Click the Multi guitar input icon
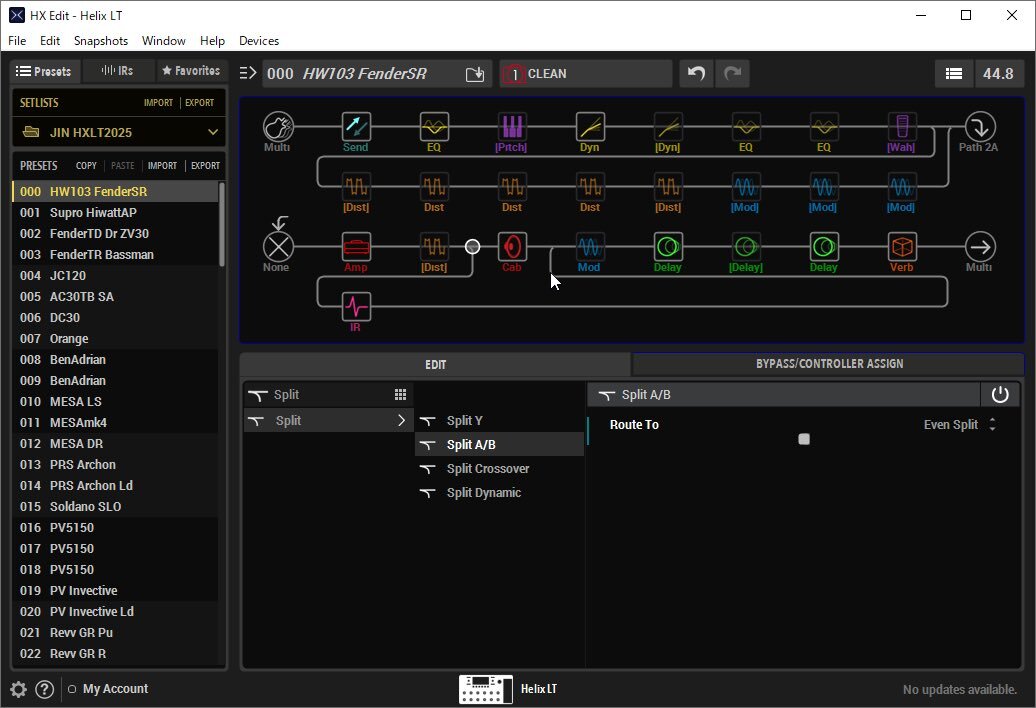This screenshot has width=1036, height=708. pyautogui.click(x=278, y=126)
